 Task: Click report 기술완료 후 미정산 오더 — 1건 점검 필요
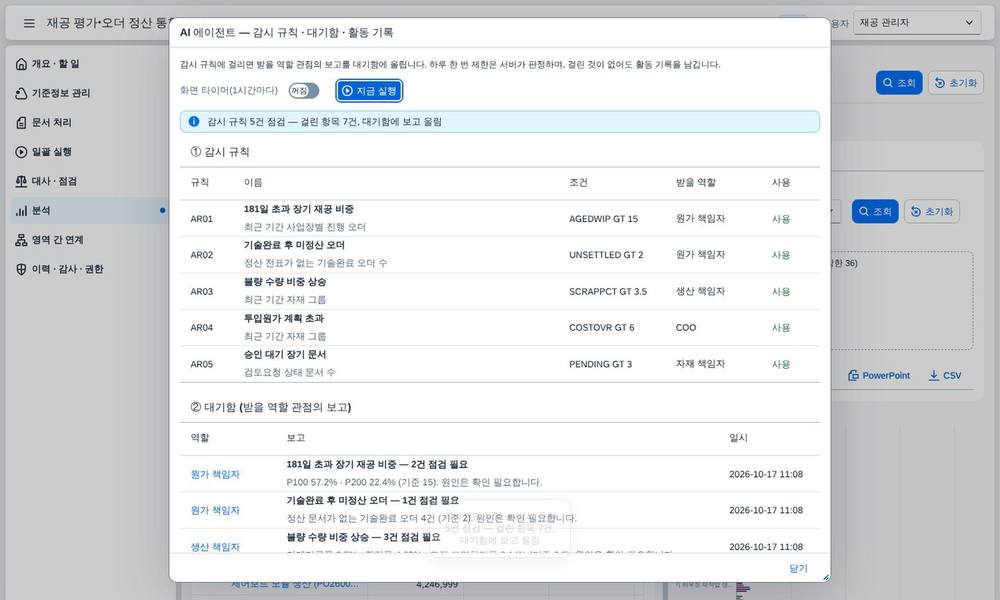pyautogui.click(x=372, y=501)
